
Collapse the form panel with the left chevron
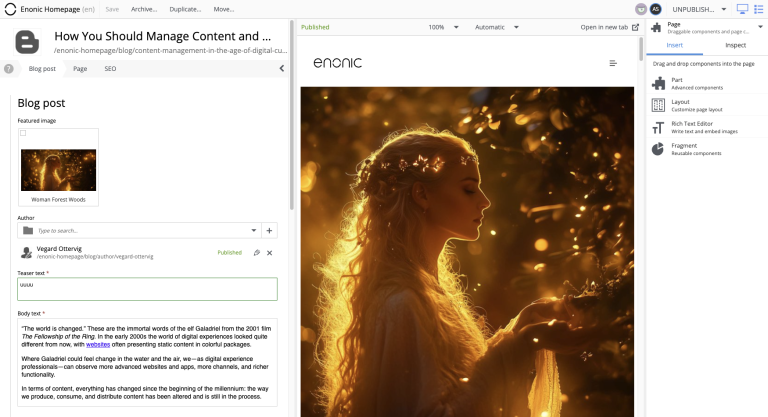point(281,69)
